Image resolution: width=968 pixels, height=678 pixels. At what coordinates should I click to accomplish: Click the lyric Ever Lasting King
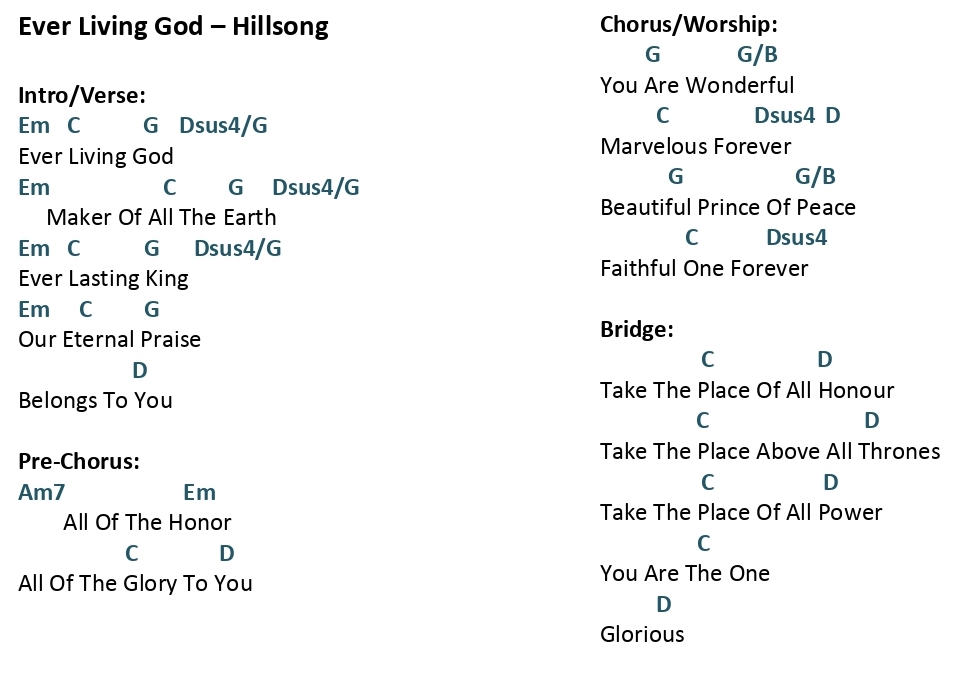[103, 278]
